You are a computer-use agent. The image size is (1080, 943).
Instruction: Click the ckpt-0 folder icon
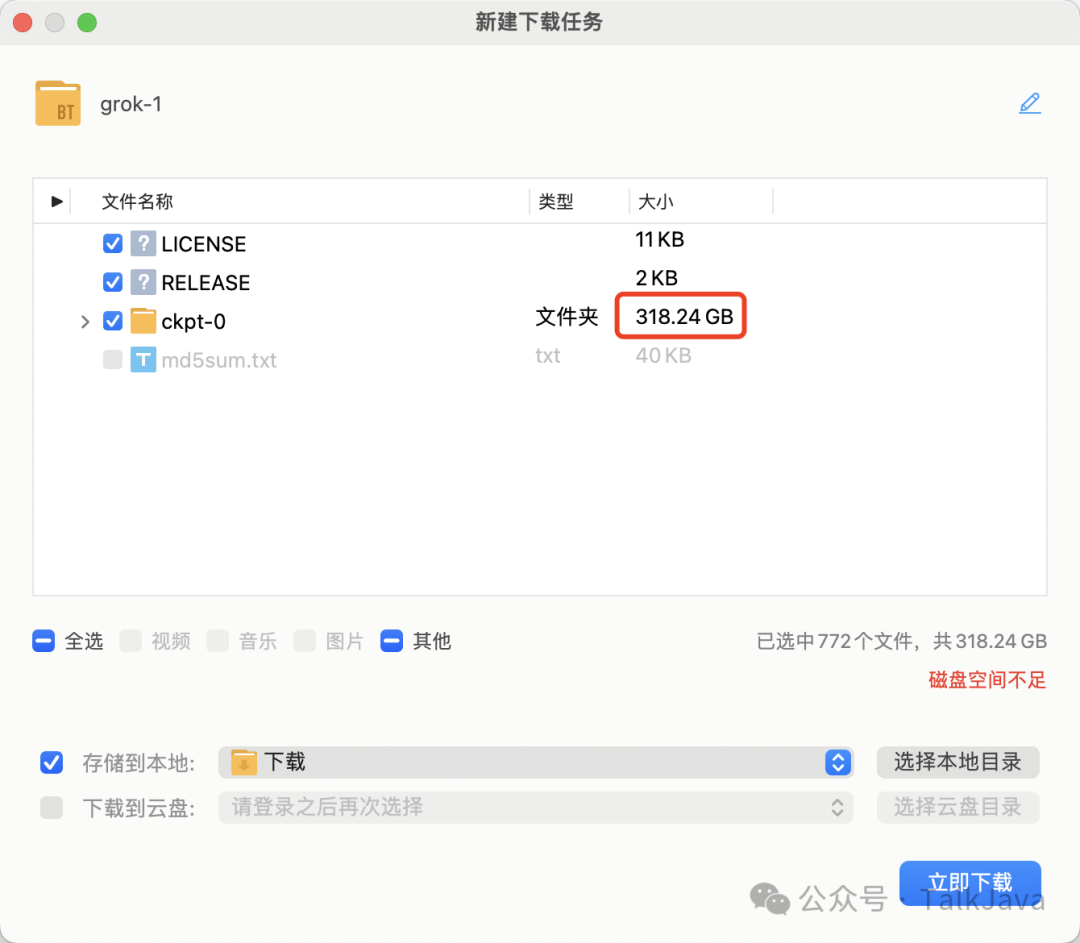click(x=144, y=321)
